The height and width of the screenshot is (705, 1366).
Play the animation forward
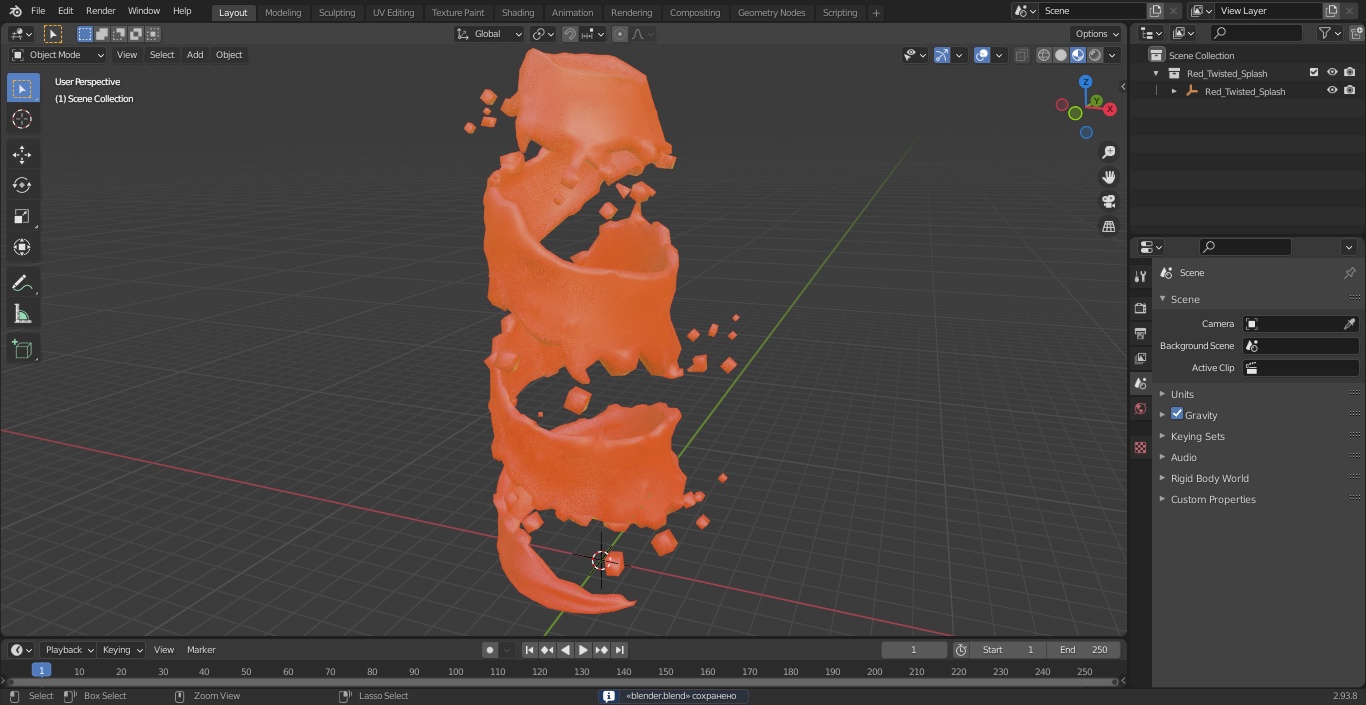click(x=584, y=650)
